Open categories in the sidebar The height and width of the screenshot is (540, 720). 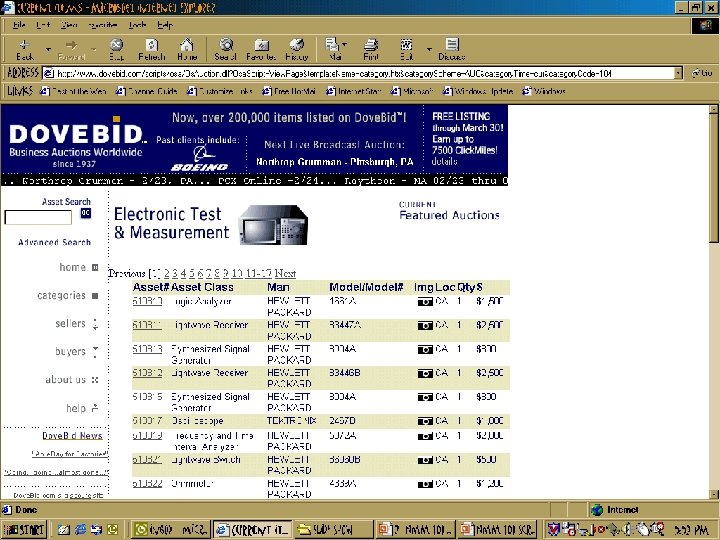(61, 296)
